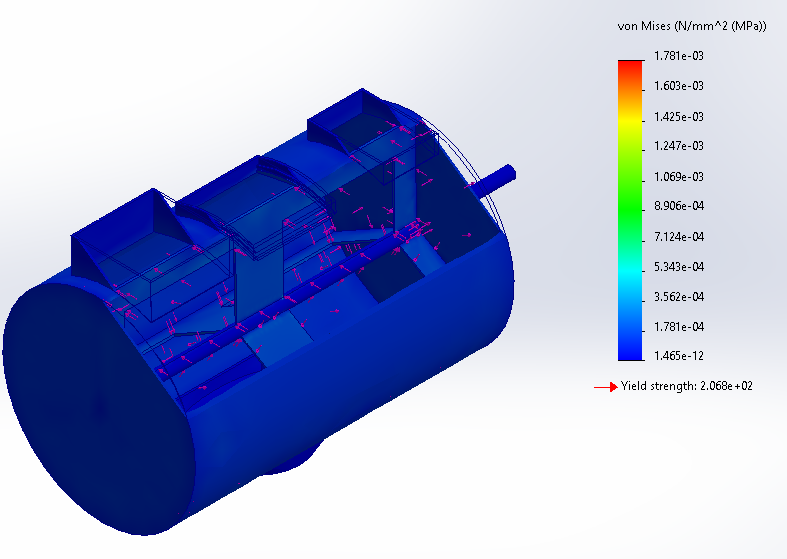Image resolution: width=787 pixels, height=559 pixels.
Task: Click the stress color gradient bar
Action: click(x=630, y=210)
